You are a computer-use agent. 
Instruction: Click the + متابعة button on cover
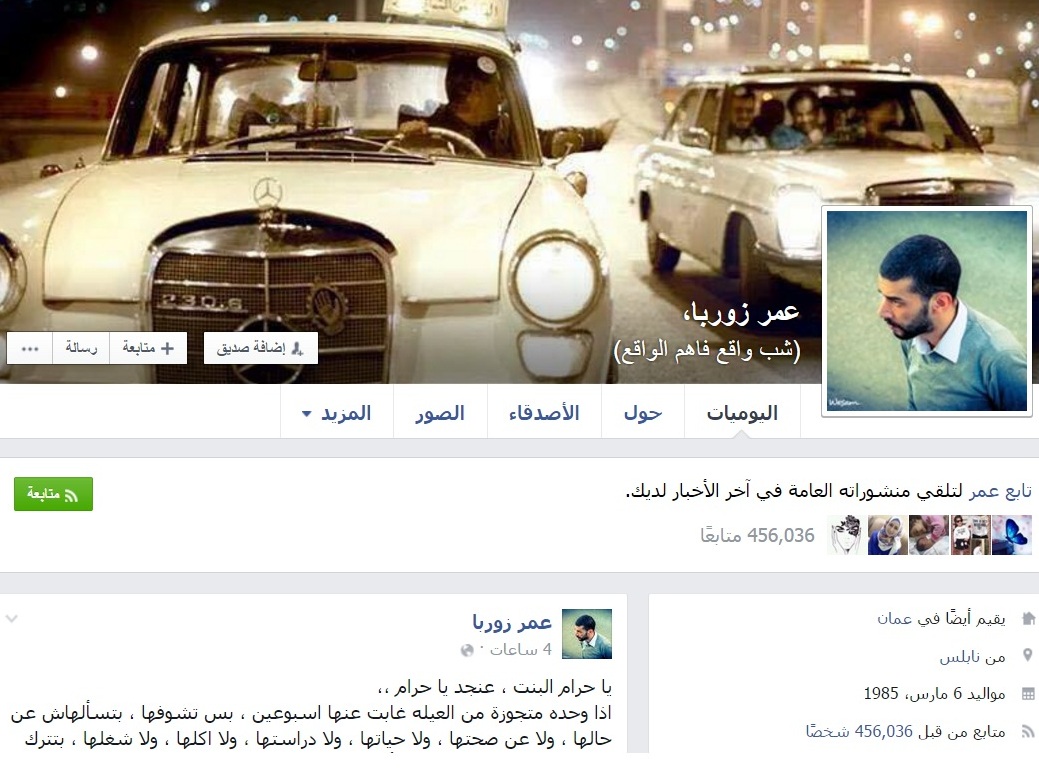click(x=148, y=348)
